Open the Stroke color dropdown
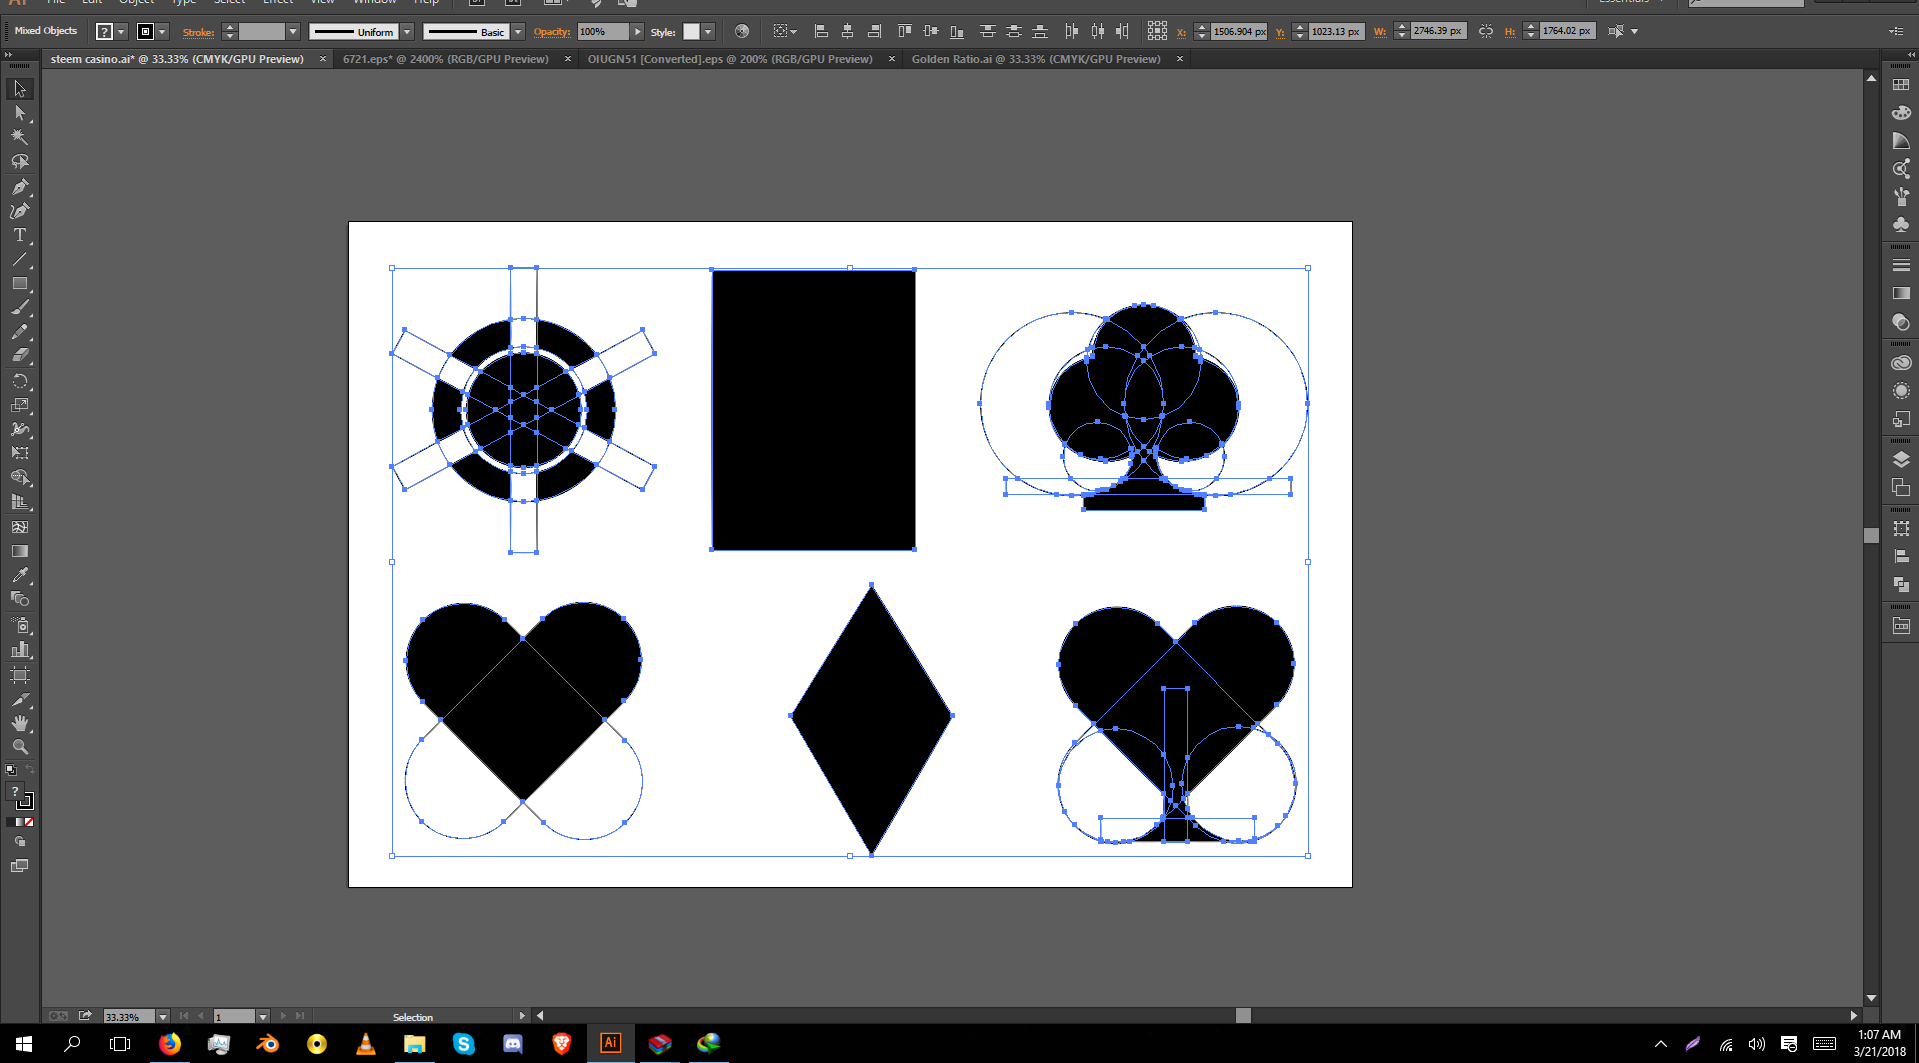Screen dimensions: 1919x1063 coord(162,32)
